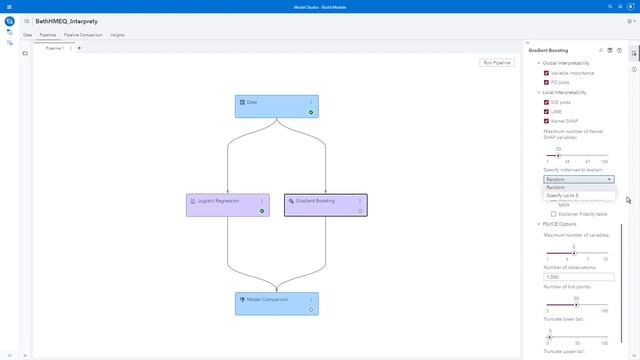Collapse the Local Interpretability section
The image size is (640, 360).
[x=538, y=93]
